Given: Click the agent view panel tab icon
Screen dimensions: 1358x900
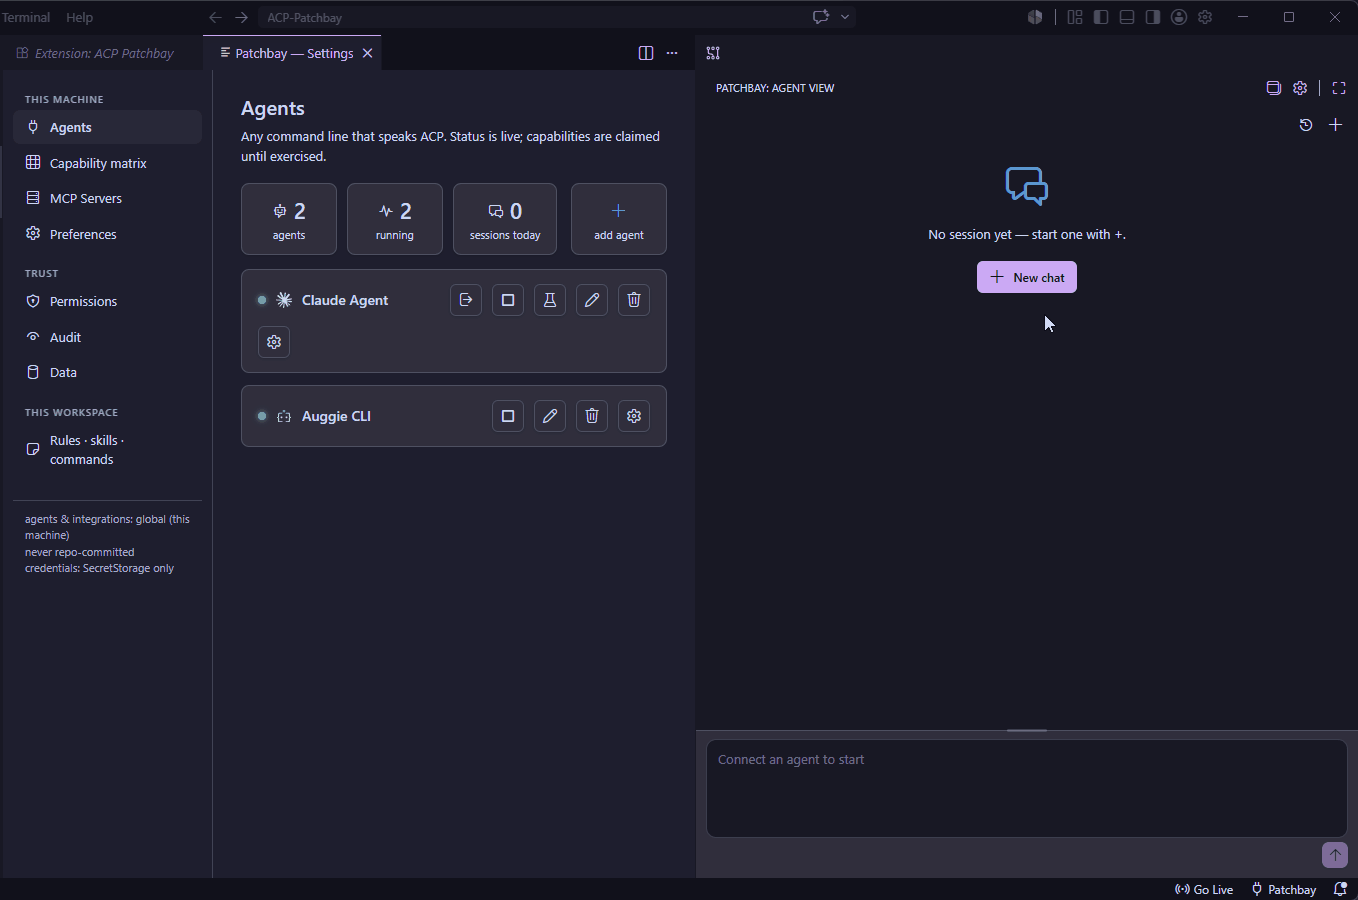Looking at the screenshot, I should pyautogui.click(x=713, y=53).
